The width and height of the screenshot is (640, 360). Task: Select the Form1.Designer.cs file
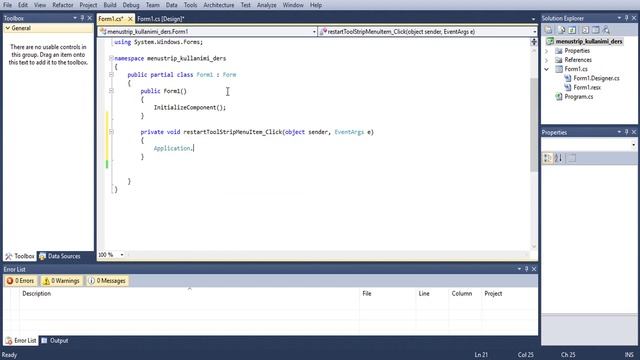(596, 78)
